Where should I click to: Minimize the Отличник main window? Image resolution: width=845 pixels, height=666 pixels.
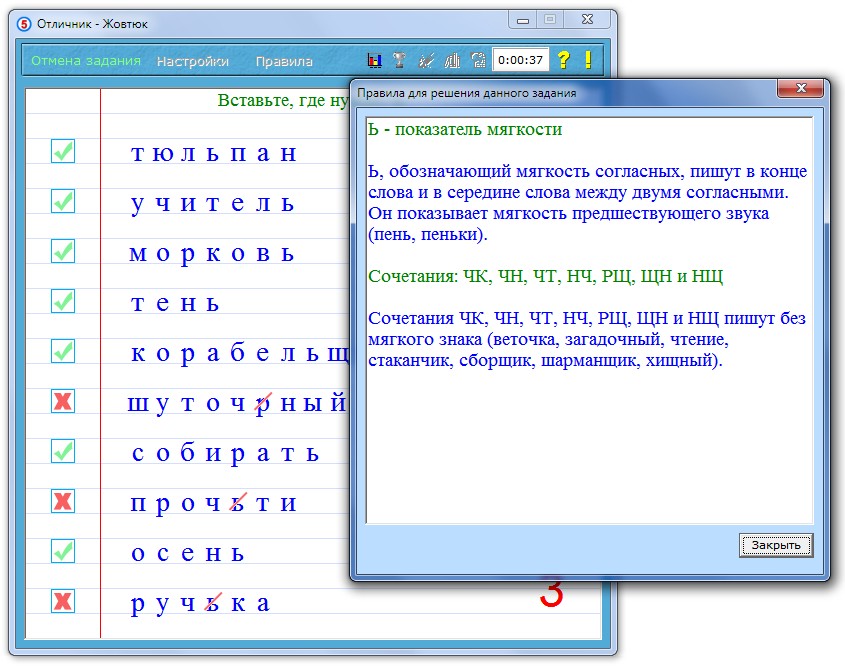522,20
